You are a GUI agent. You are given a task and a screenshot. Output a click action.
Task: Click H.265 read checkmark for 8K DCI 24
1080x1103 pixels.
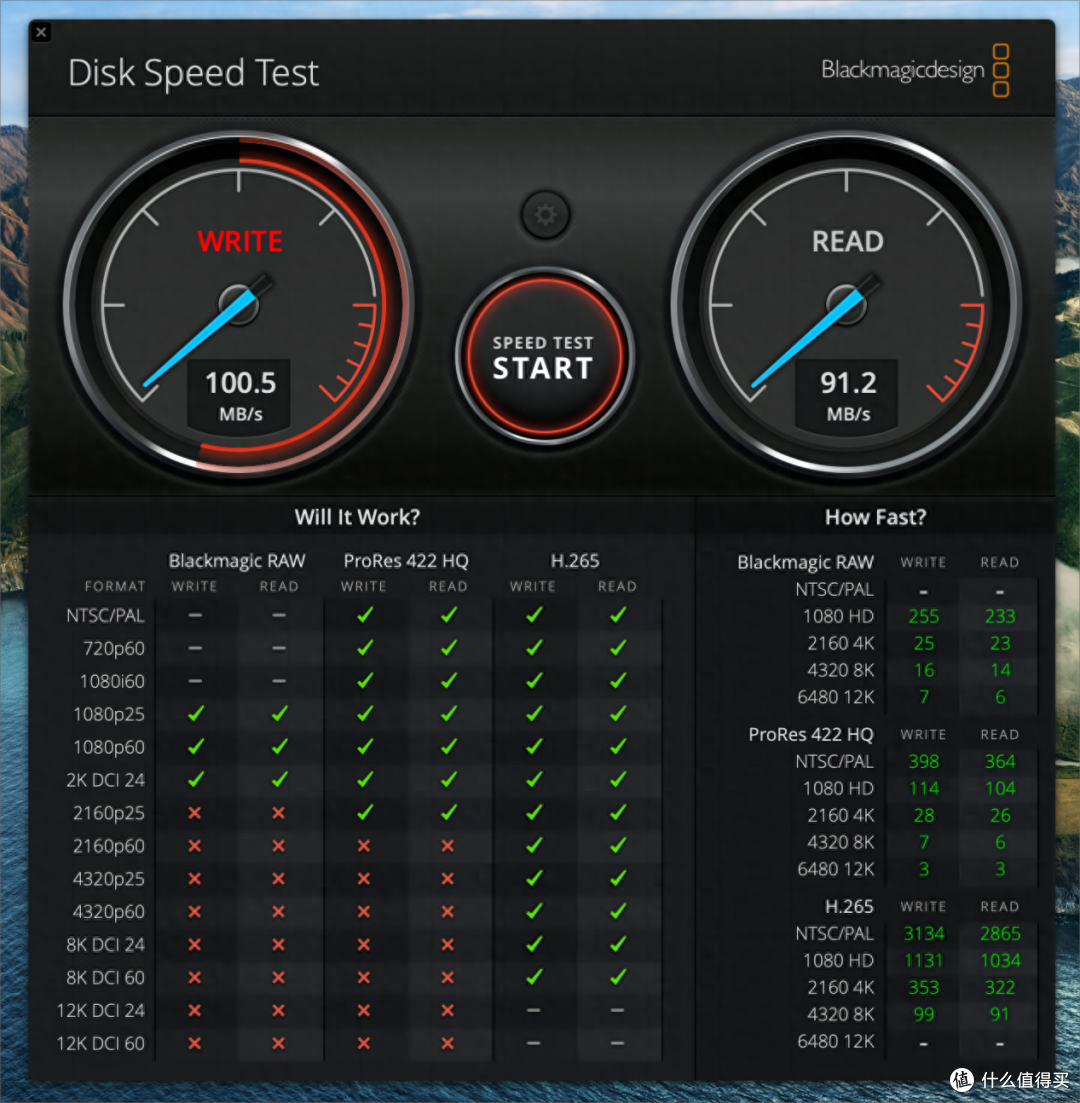point(618,943)
